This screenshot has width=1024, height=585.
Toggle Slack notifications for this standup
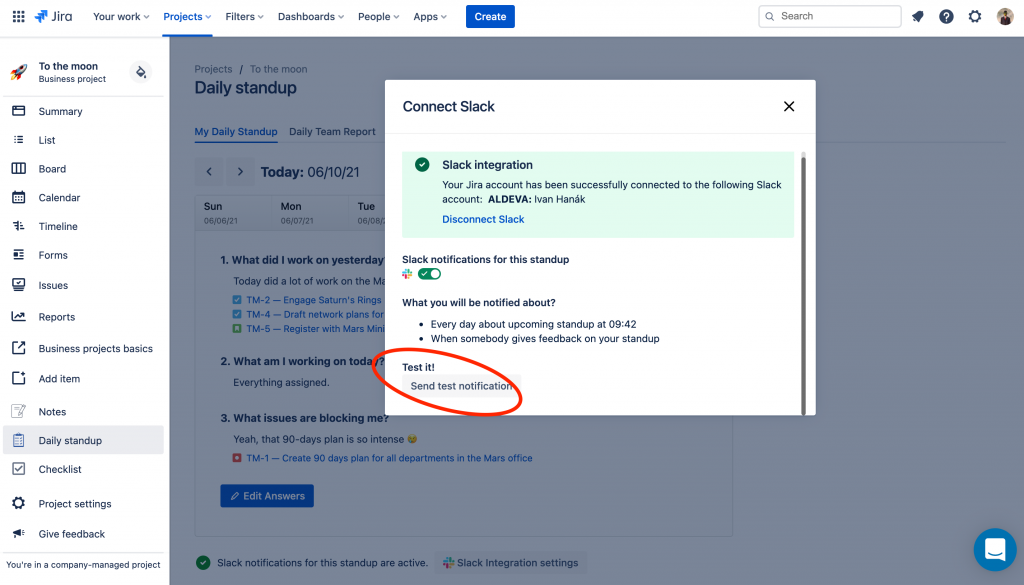430,274
